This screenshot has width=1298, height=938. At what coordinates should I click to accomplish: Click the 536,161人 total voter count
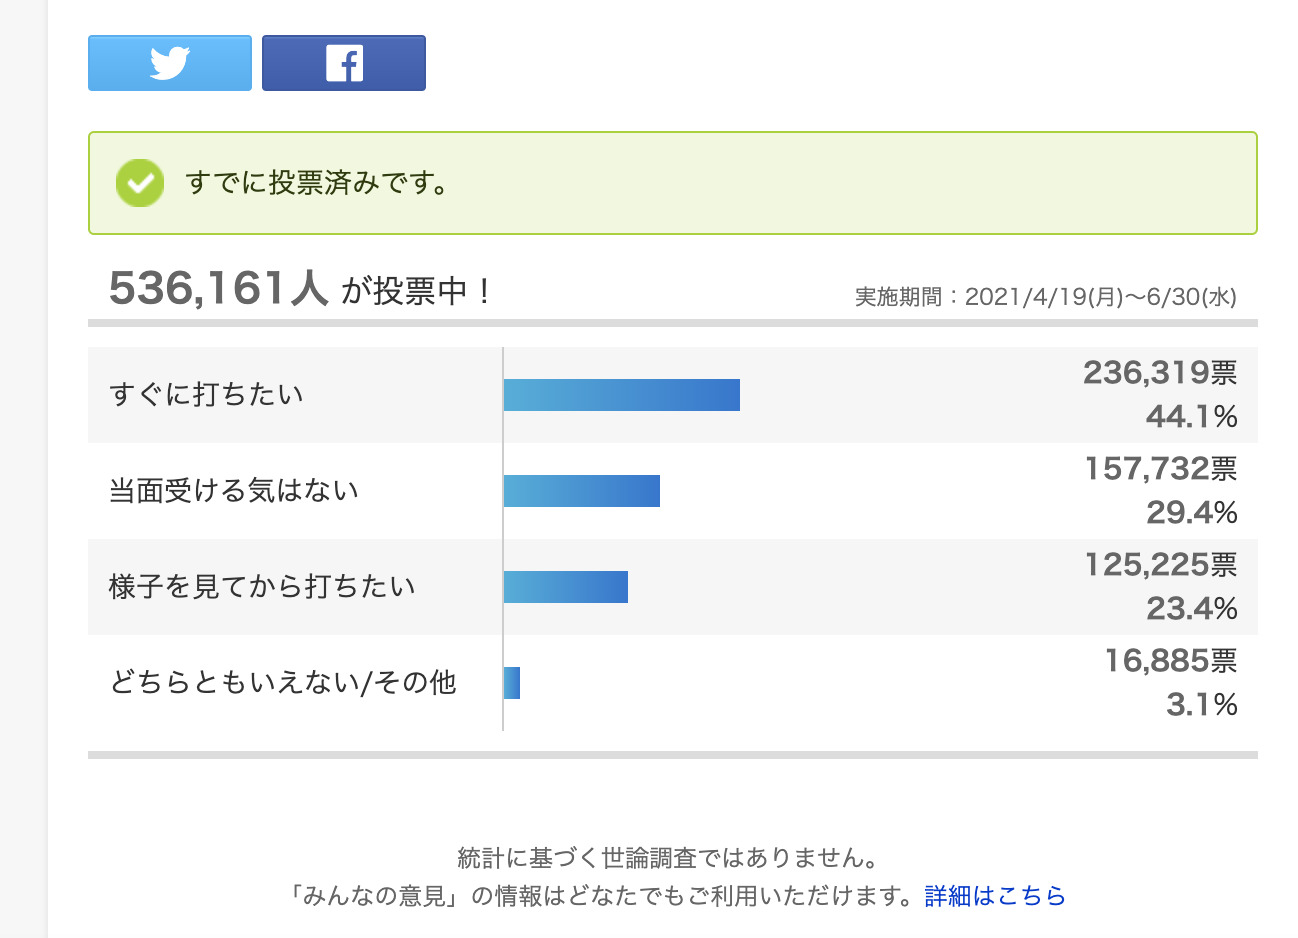click(x=218, y=289)
